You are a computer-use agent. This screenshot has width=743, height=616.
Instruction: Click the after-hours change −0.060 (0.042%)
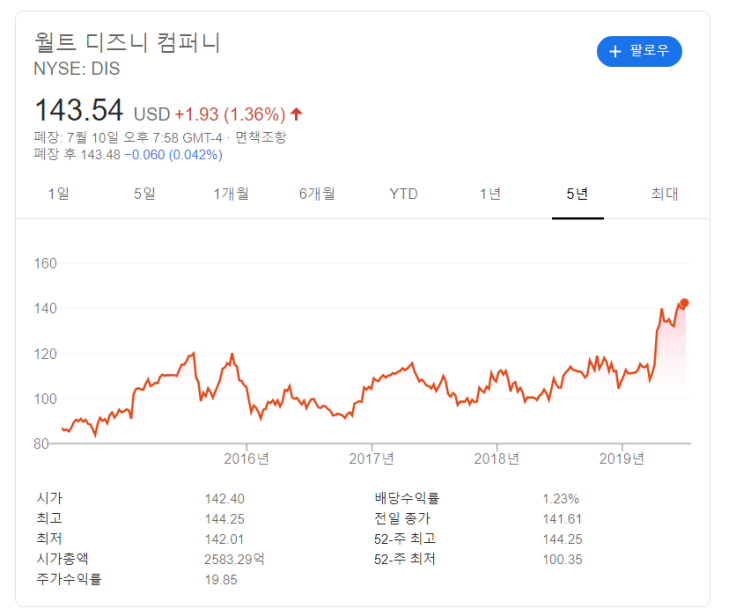[x=173, y=155]
